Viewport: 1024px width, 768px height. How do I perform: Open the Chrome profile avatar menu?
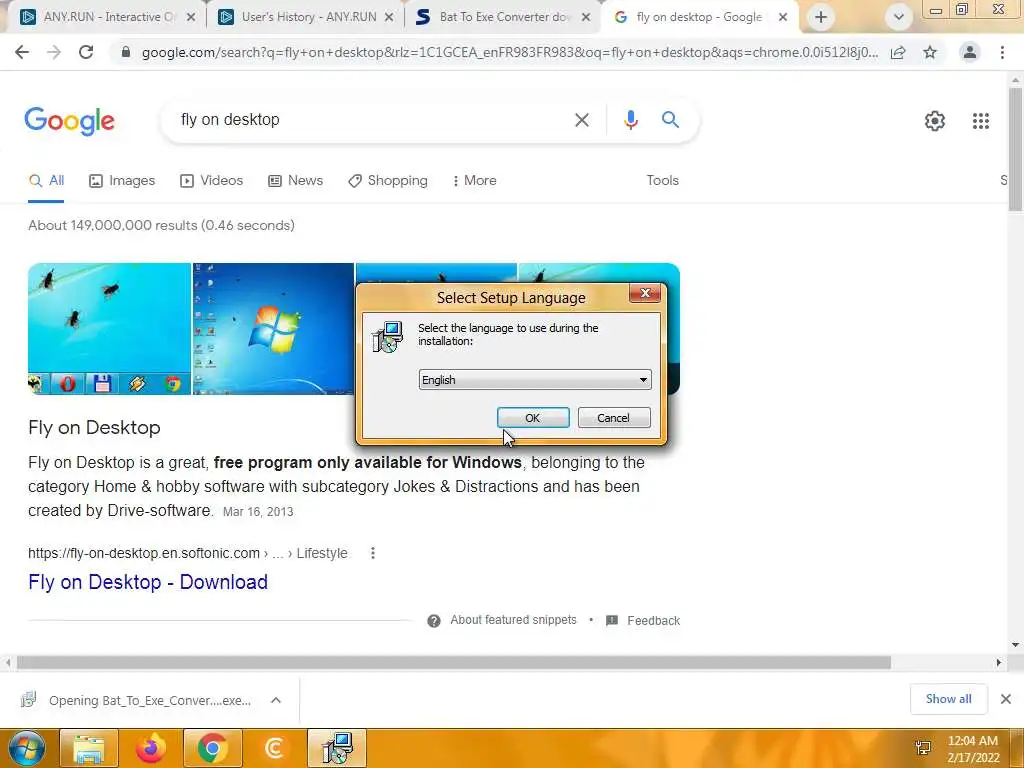970,52
